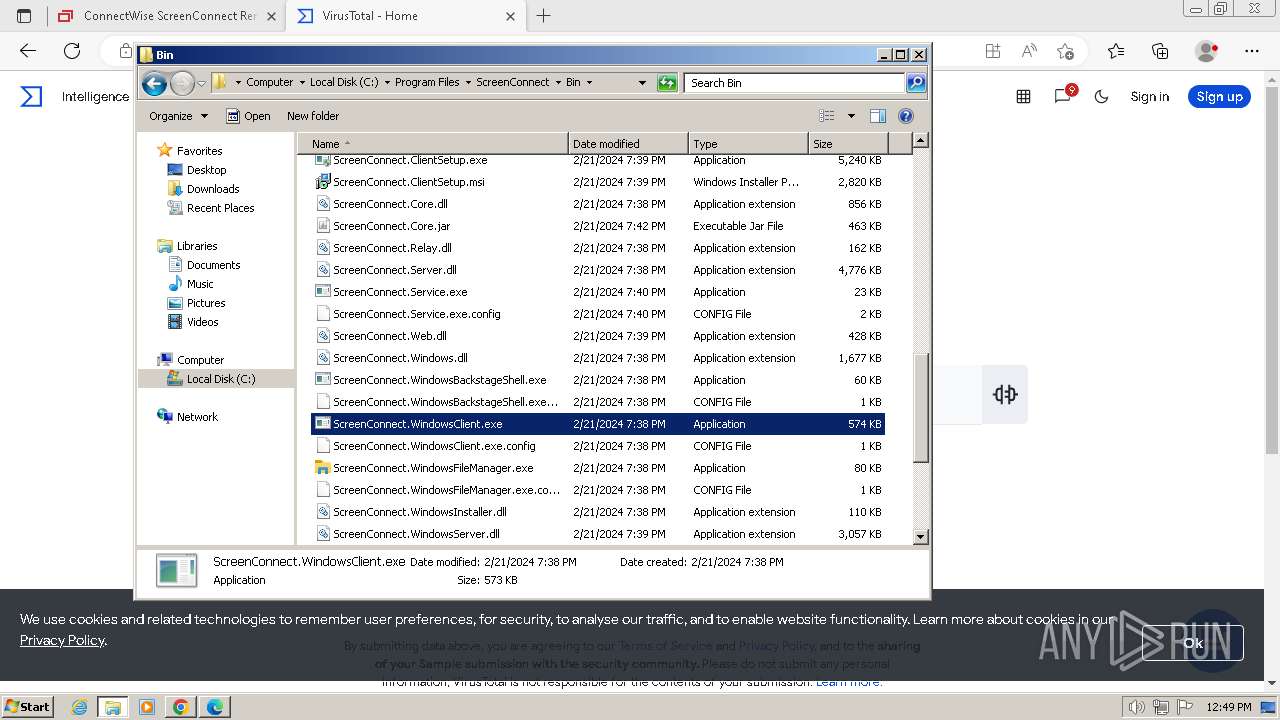Viewport: 1280px width, 720px height.
Task: Select ScreenConnect.ClientSetup.msi file
Action: [x=408, y=182]
